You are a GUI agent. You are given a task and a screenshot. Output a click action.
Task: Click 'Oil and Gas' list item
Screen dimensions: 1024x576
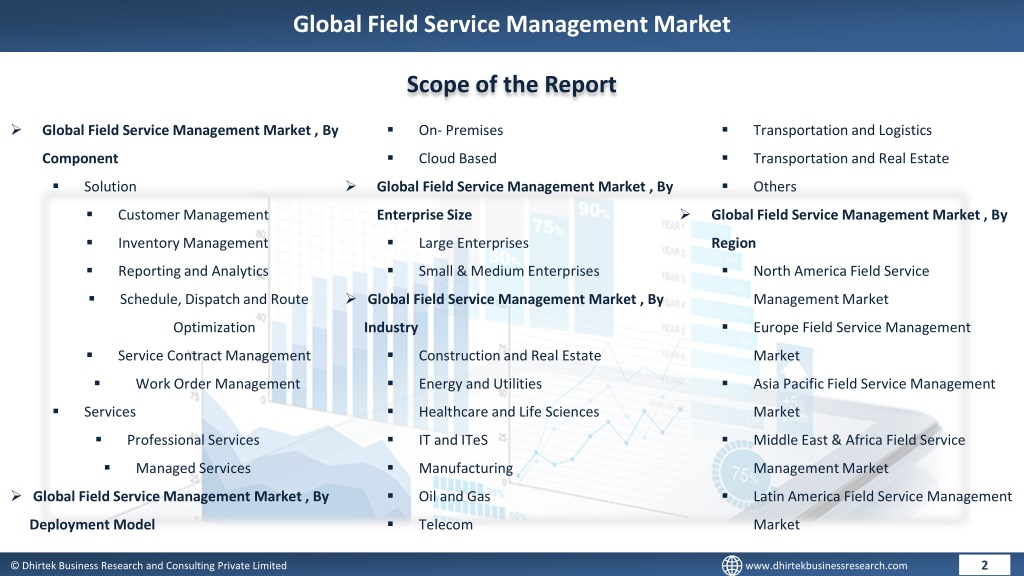click(454, 496)
